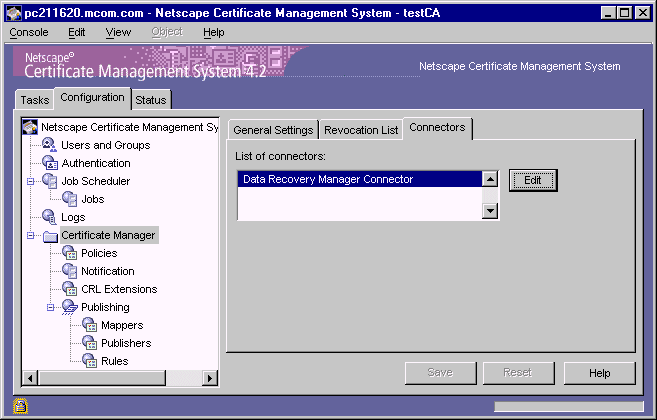Click connectors list scroll down arrow
Screen dimensions: 657x420
pos(490,210)
